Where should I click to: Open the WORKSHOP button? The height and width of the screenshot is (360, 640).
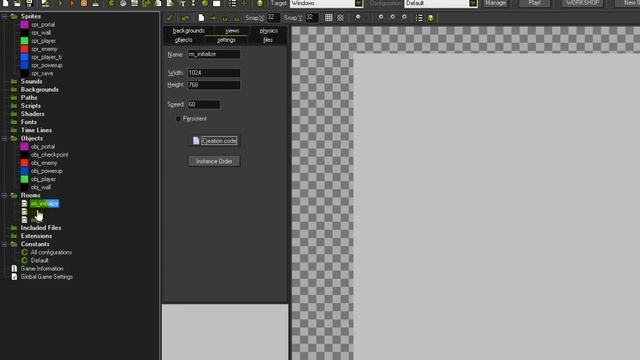pyautogui.click(x=582, y=3)
